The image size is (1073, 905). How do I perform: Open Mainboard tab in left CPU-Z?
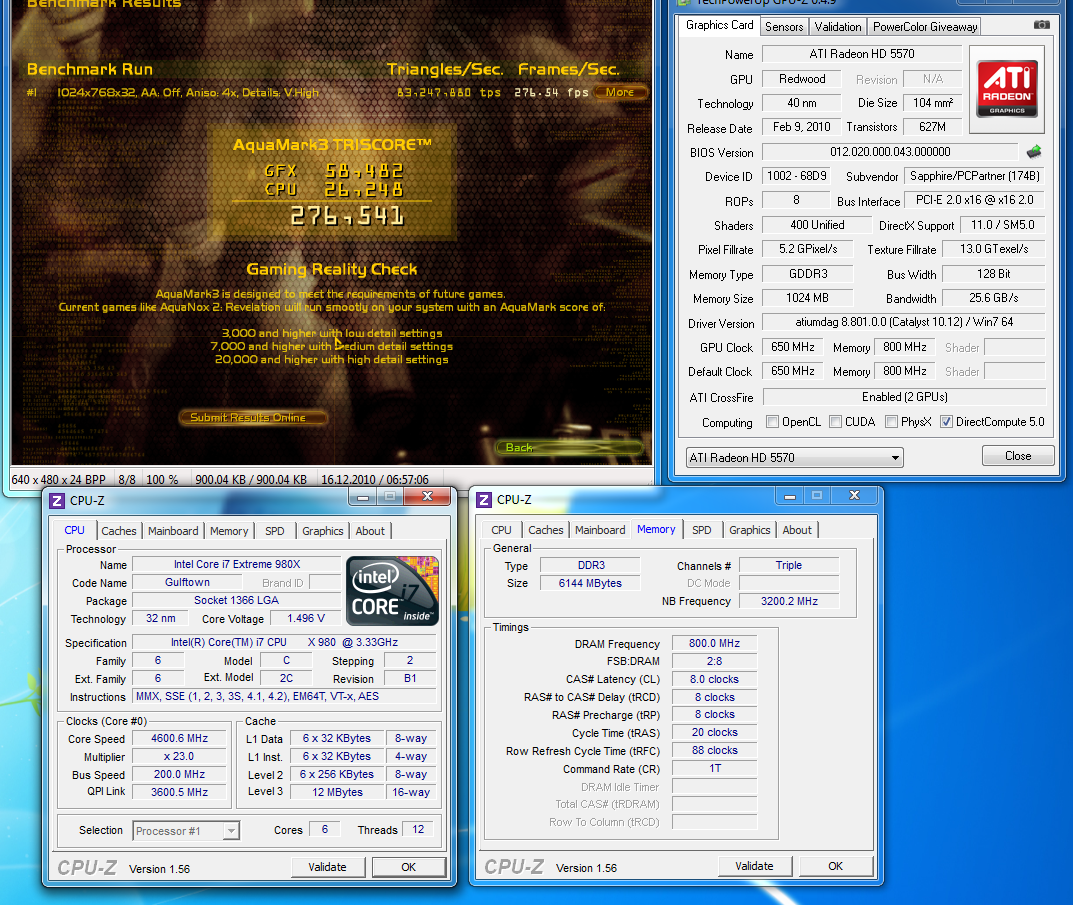tap(172, 531)
